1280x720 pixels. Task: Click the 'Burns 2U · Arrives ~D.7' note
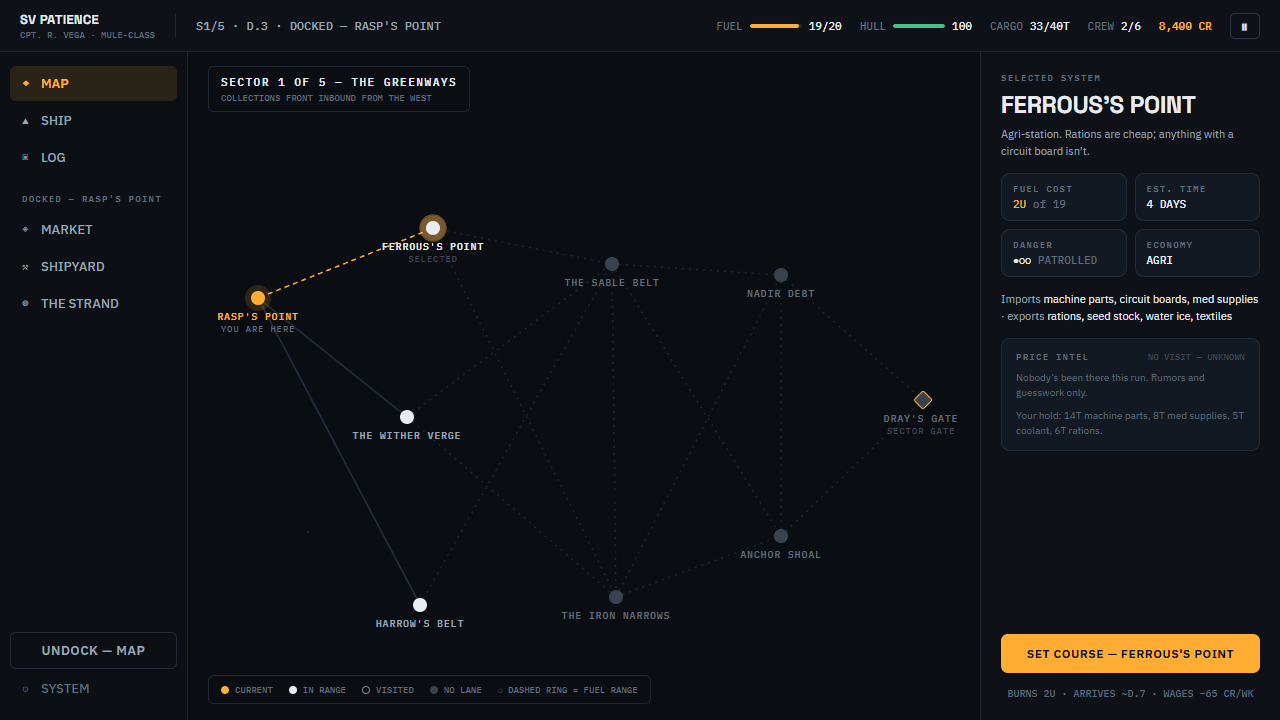pyautogui.click(x=1130, y=694)
